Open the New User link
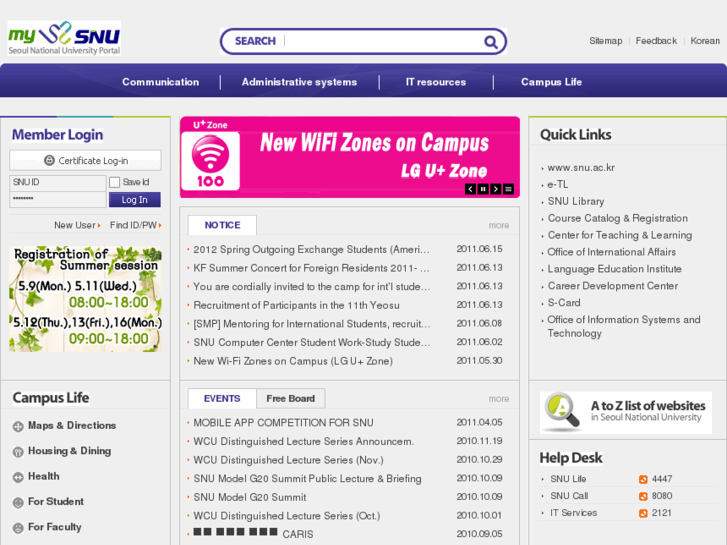Image resolution: width=727 pixels, height=545 pixels. click(77, 225)
